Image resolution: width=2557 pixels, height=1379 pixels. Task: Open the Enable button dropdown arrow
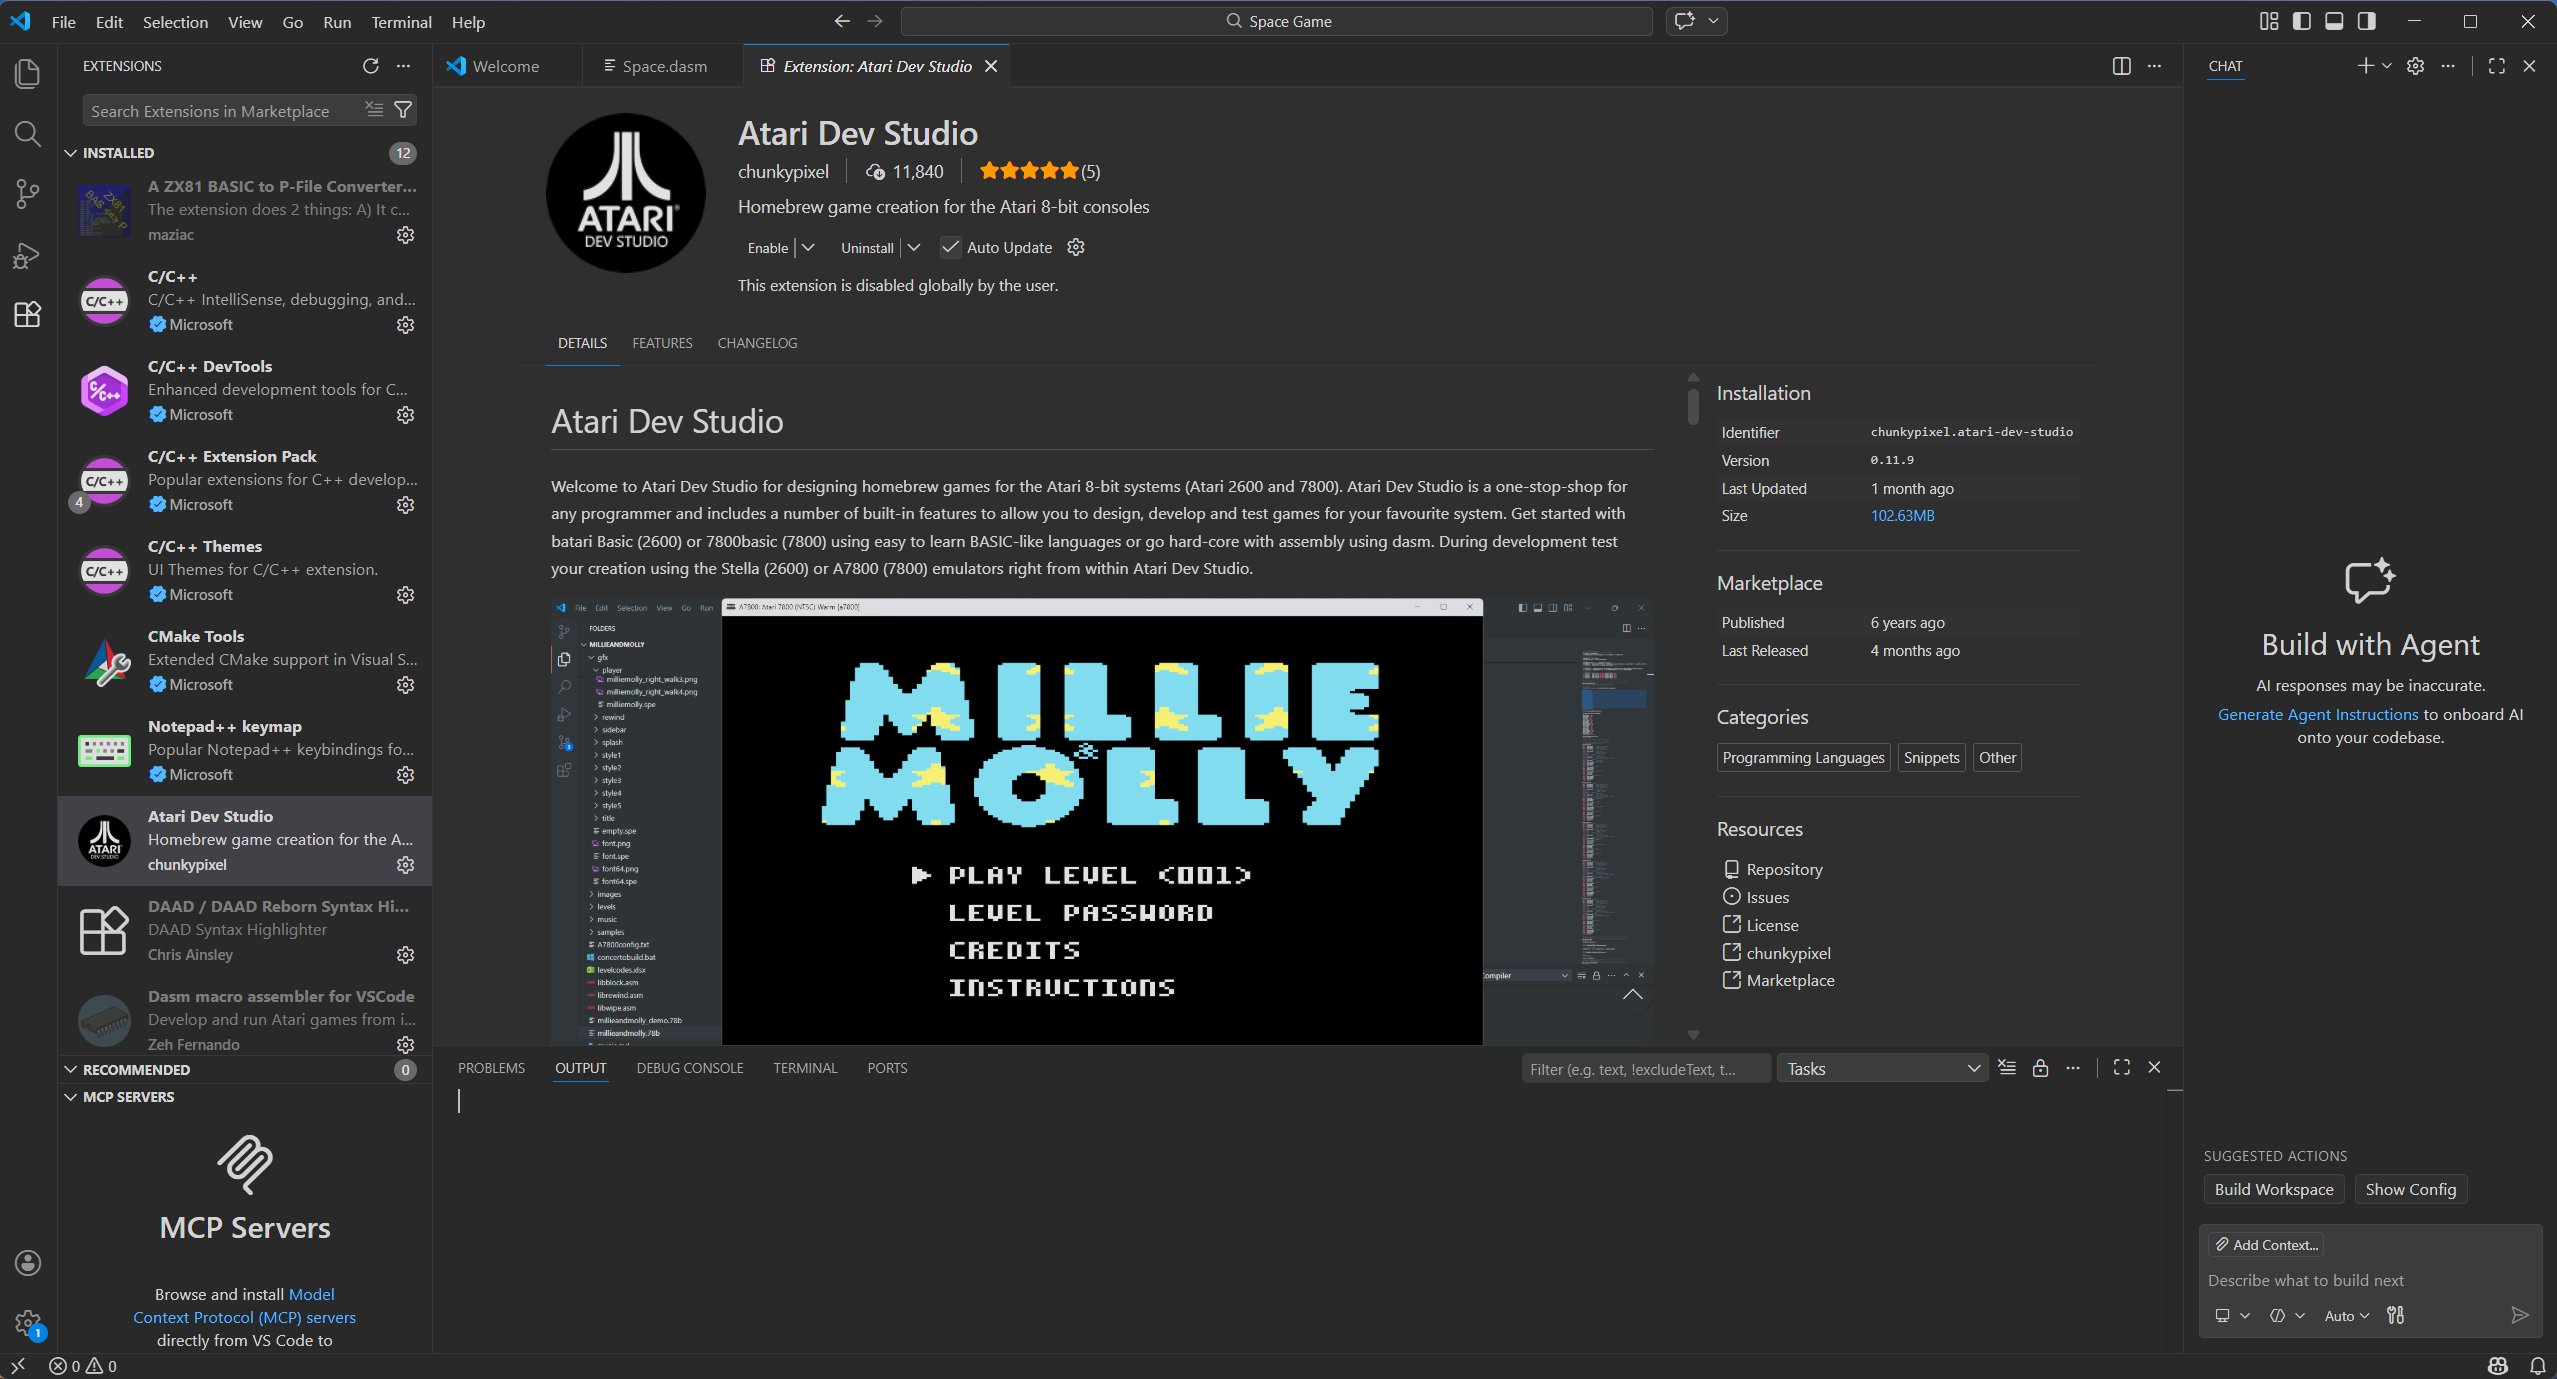tap(808, 247)
